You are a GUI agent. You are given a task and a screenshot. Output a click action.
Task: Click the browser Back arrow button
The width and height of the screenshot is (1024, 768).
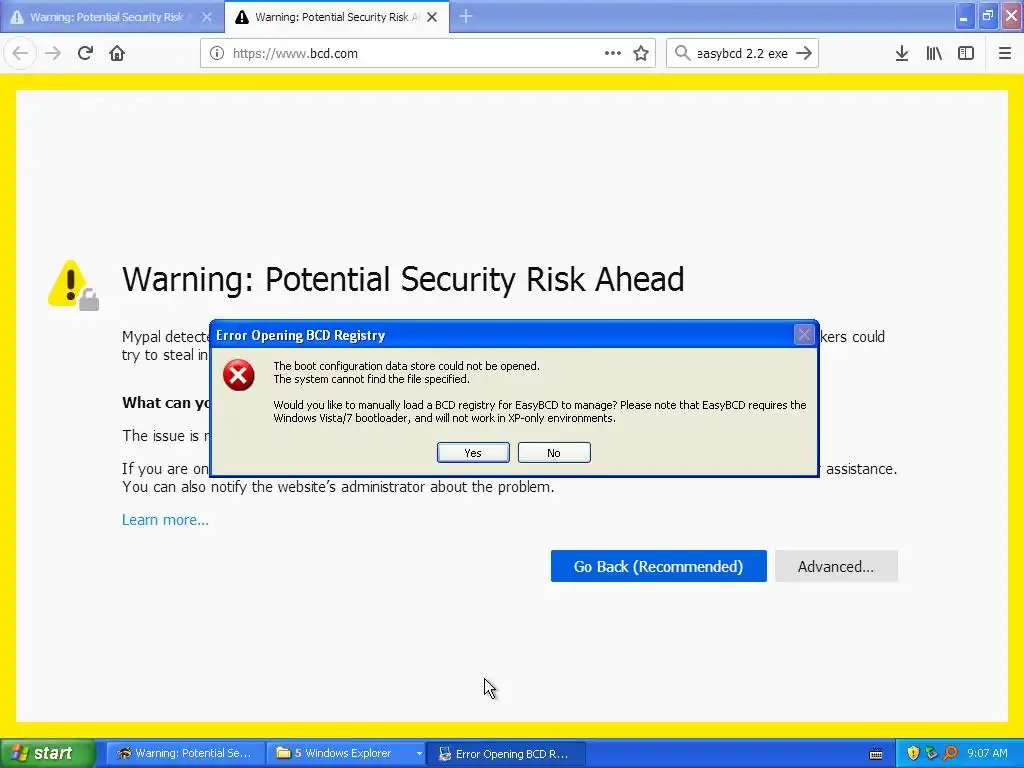click(x=20, y=53)
